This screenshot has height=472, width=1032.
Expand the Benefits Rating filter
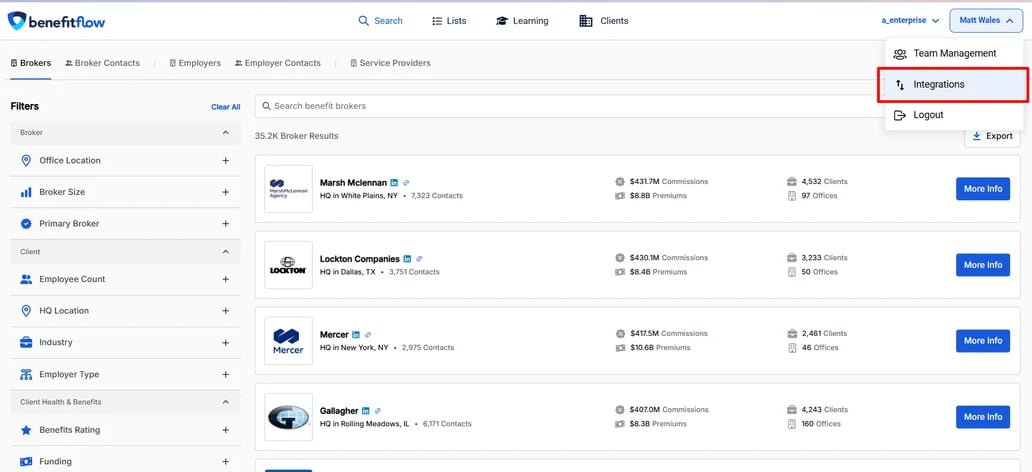point(226,430)
